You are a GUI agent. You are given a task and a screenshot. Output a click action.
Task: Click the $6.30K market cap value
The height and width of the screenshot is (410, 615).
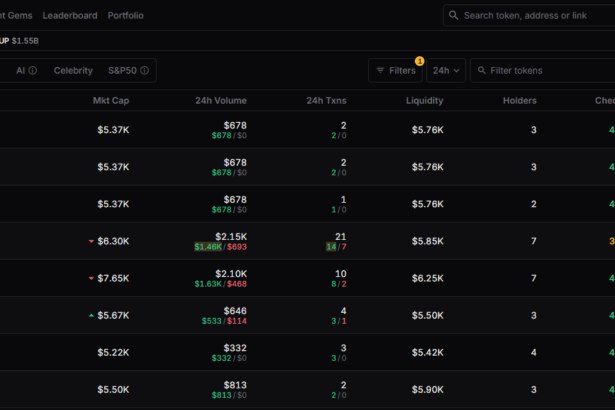coord(113,241)
